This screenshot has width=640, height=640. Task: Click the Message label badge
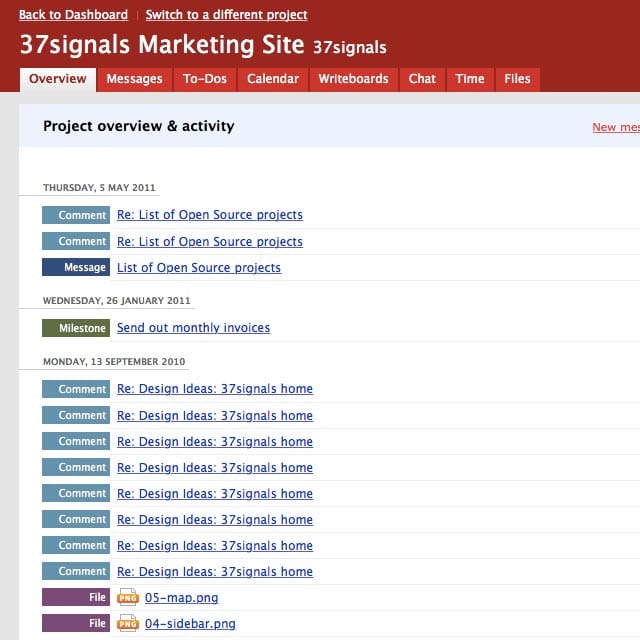[76, 268]
